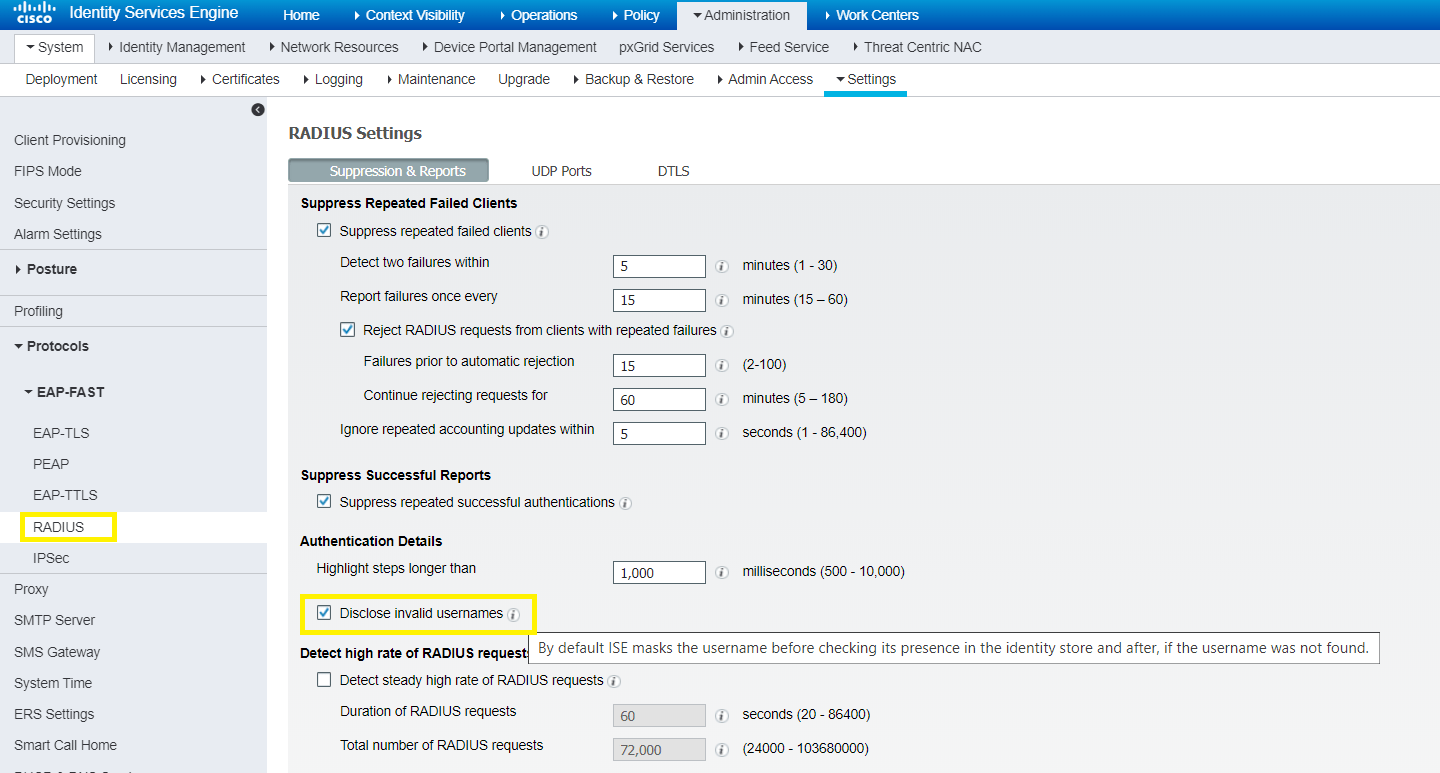The image size is (1440, 773).
Task: Click info icon next to Report failures once every
Action: click(721, 300)
